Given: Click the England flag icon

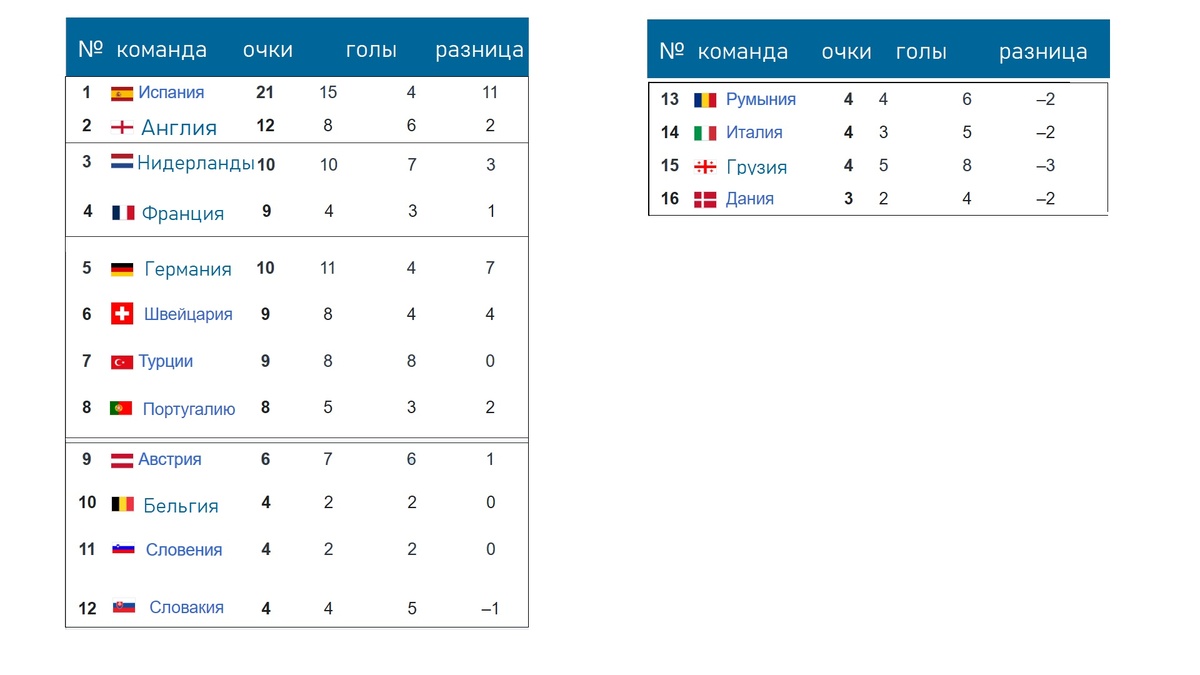Looking at the screenshot, I should [x=122, y=127].
